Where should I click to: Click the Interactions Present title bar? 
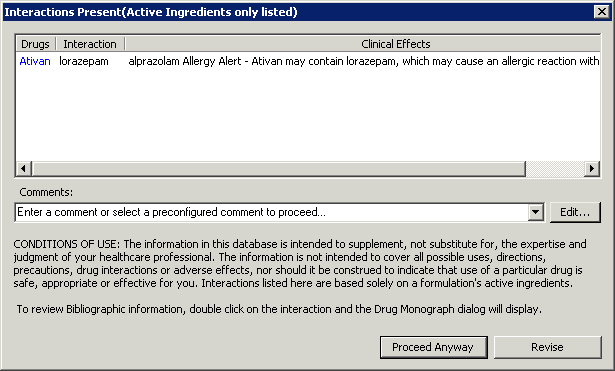pyautogui.click(x=298, y=12)
